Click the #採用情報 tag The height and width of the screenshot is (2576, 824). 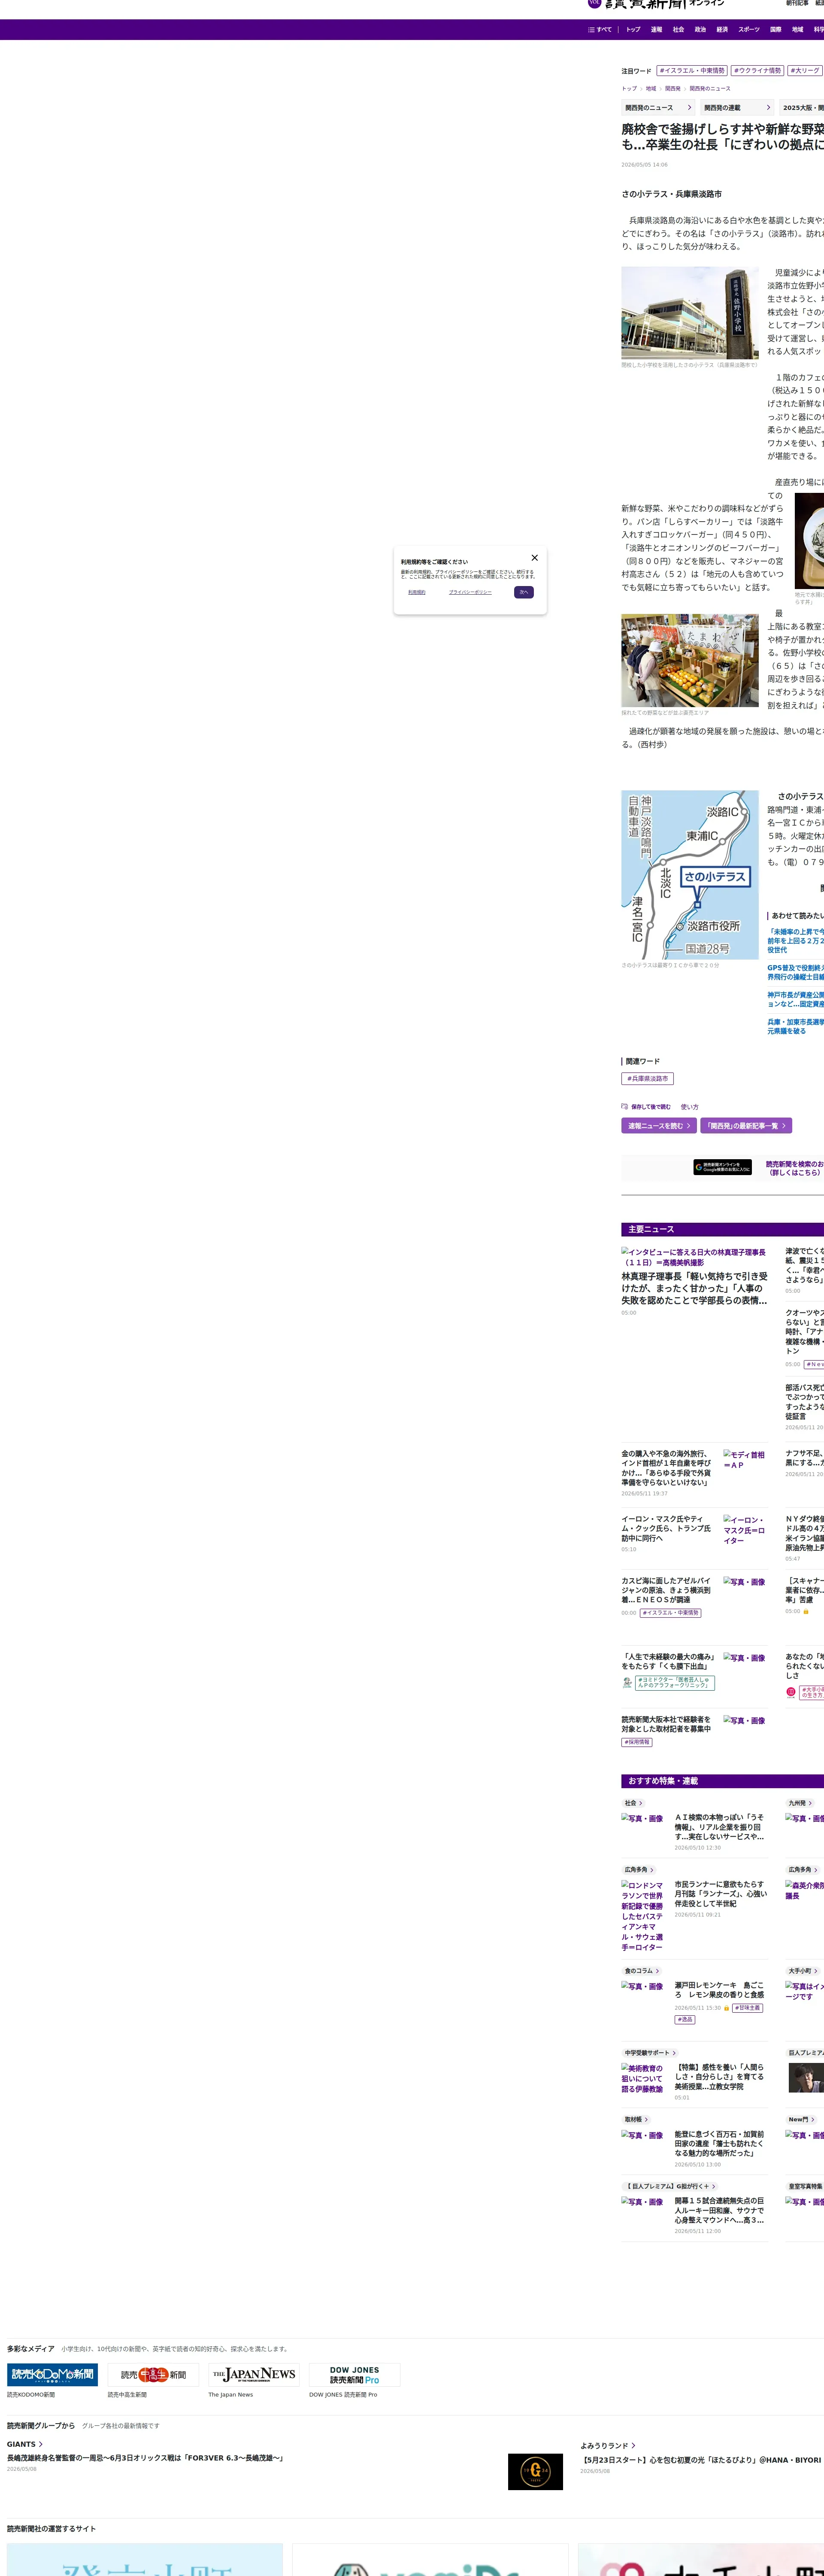click(637, 1742)
